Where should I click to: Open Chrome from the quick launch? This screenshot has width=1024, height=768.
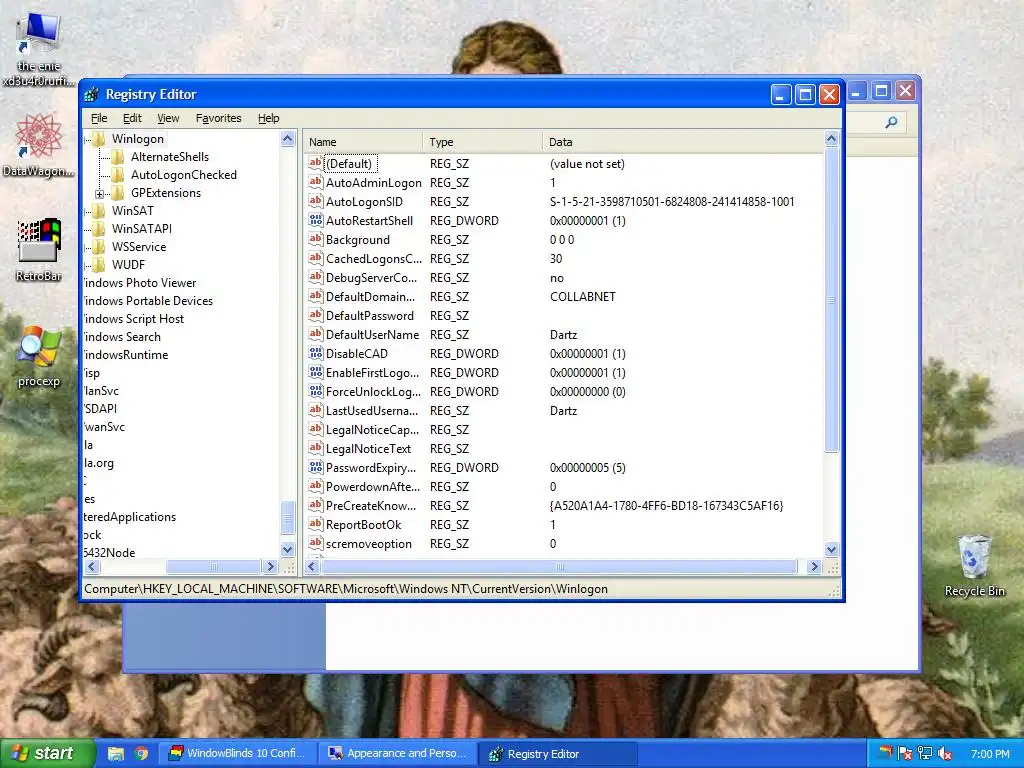click(142, 754)
